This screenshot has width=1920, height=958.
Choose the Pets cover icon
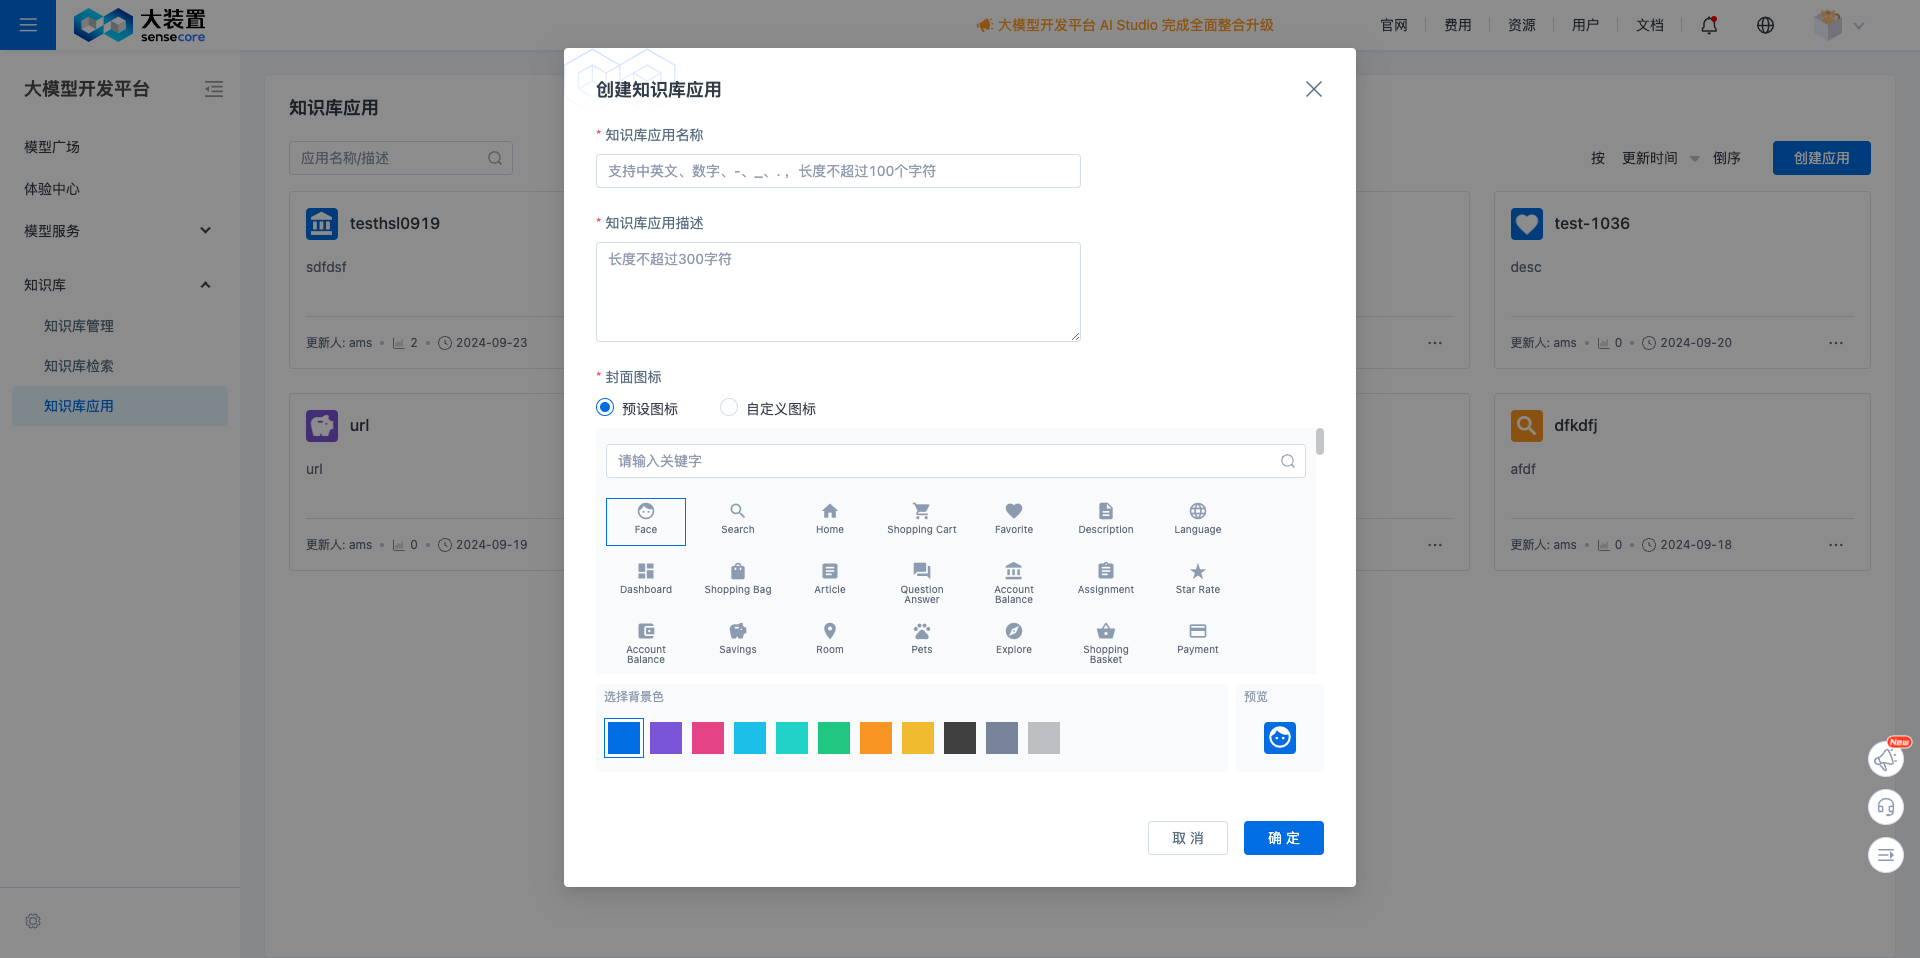(x=921, y=638)
